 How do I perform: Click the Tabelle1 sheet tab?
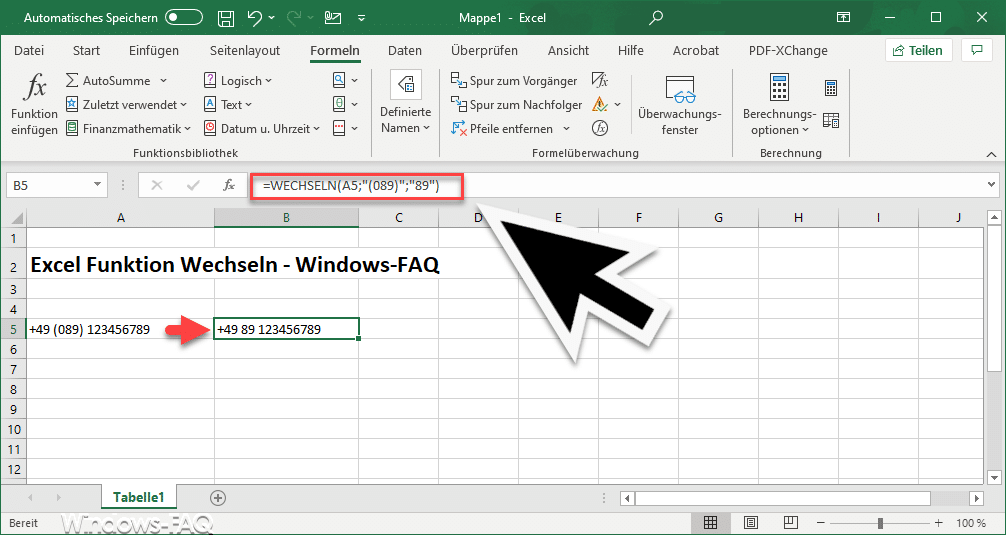(139, 497)
